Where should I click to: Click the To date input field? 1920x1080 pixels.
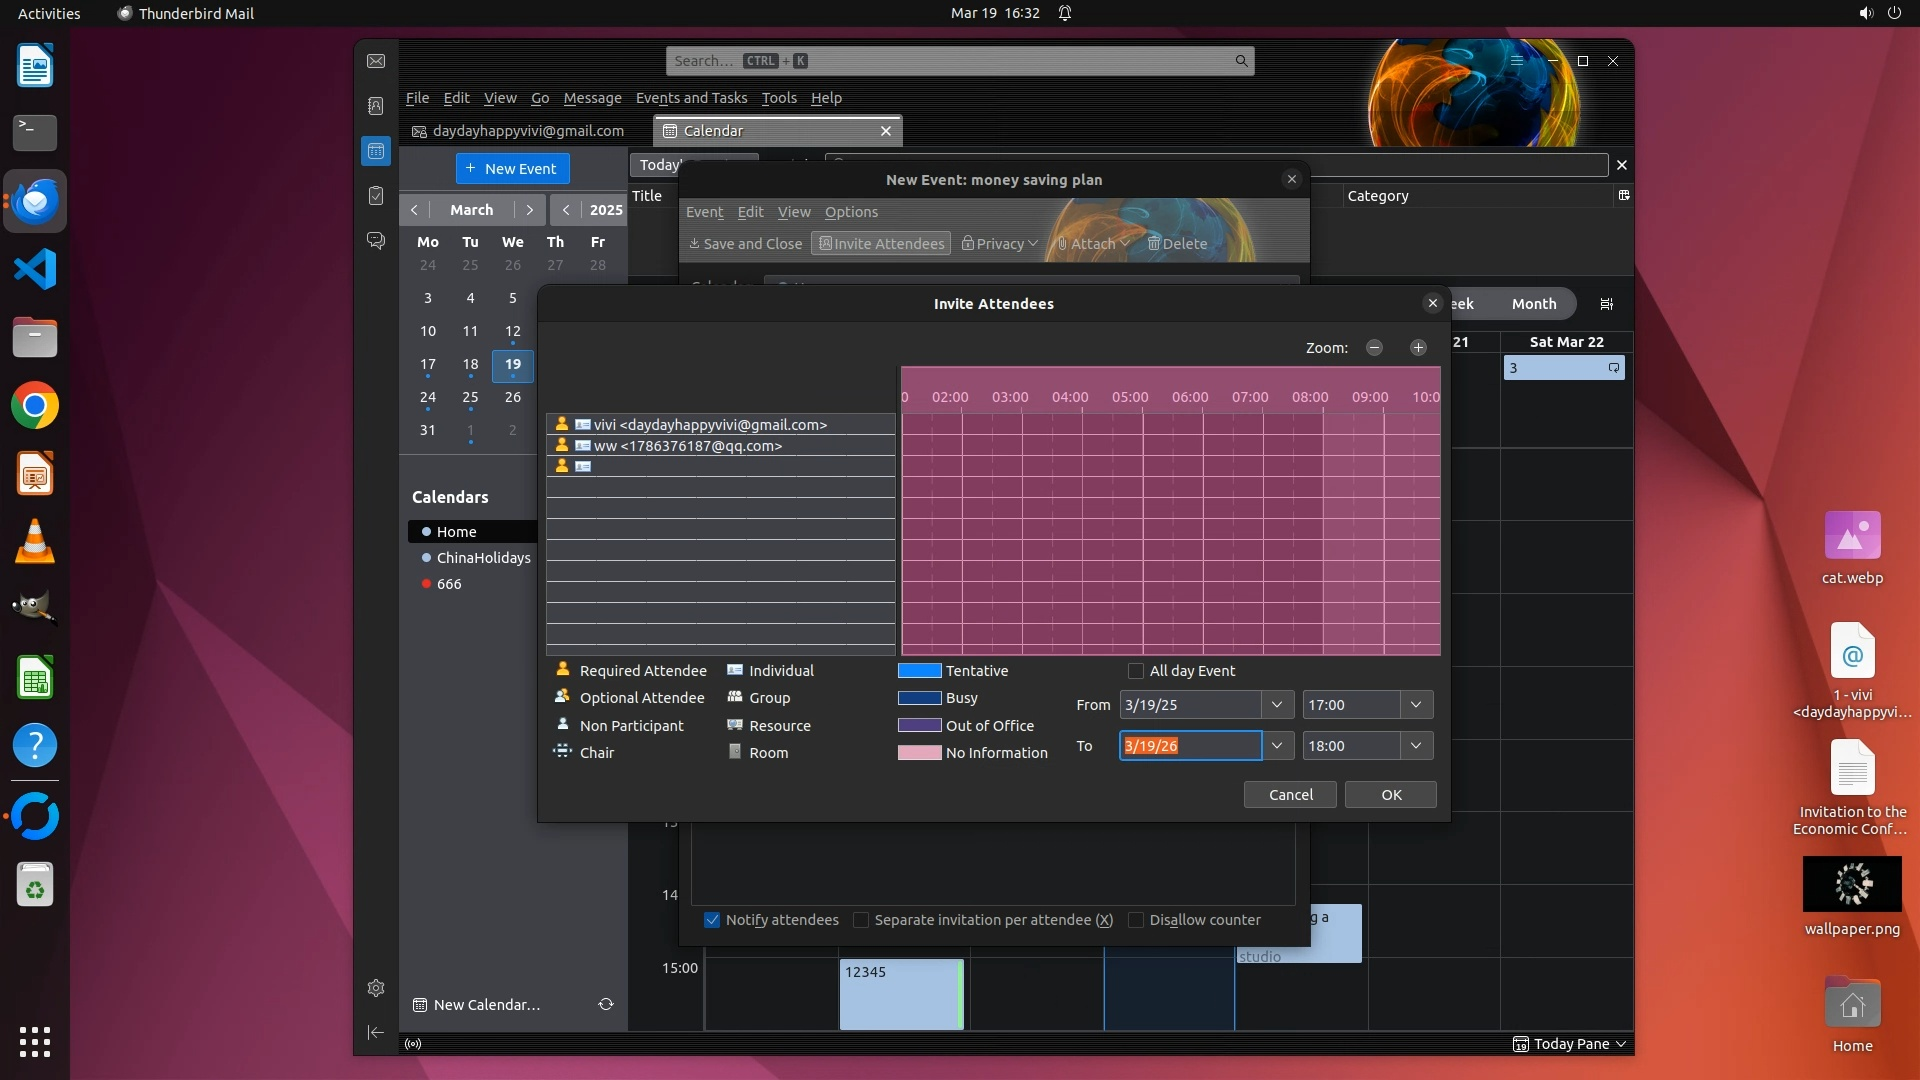(1190, 746)
